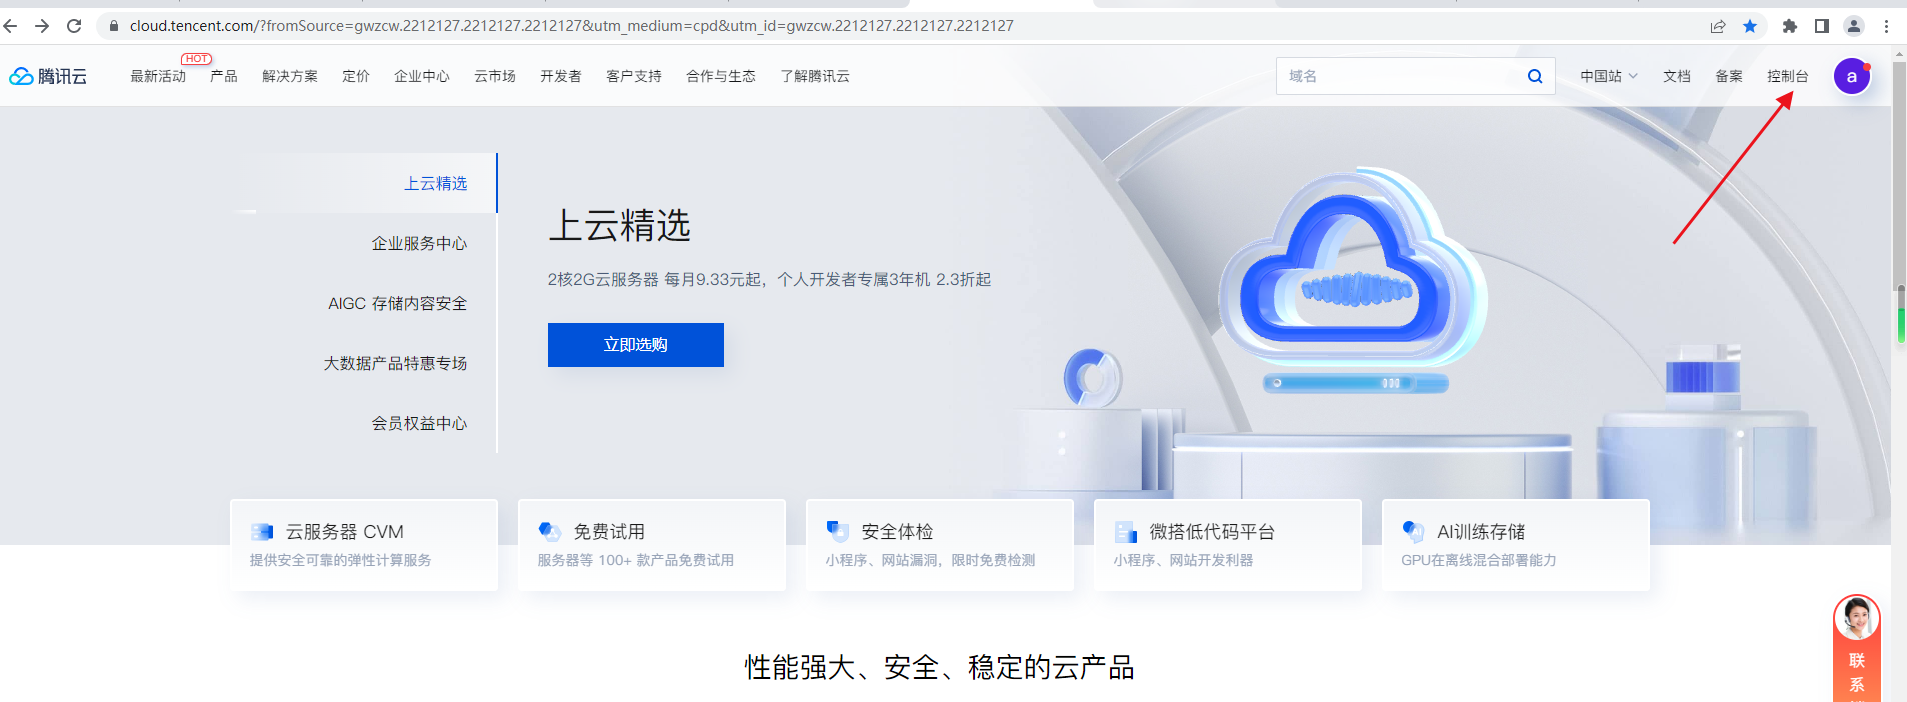The image size is (1907, 702).
Task: Open the 产品 menu
Action: [x=224, y=76]
